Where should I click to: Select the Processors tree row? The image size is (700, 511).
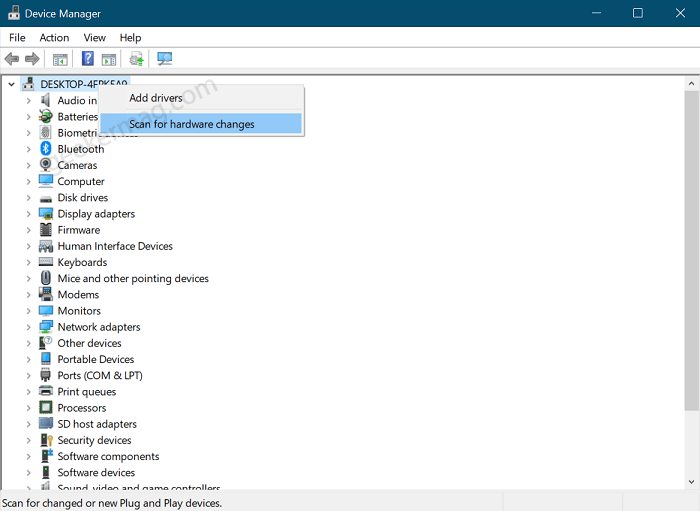[82, 407]
